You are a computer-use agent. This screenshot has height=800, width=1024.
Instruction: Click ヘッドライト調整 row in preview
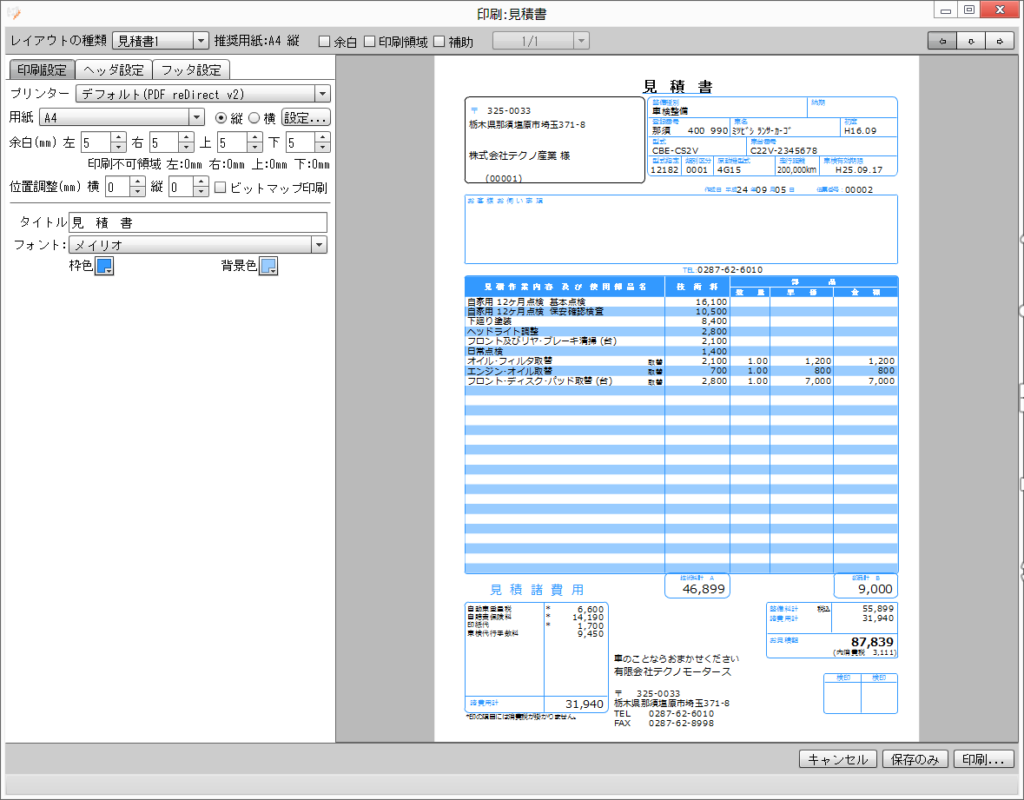click(681, 331)
